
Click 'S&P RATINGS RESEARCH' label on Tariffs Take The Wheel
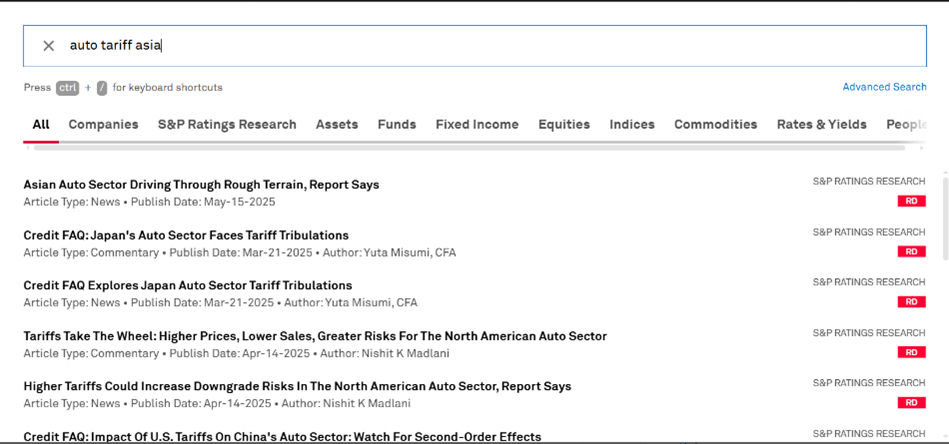point(869,333)
